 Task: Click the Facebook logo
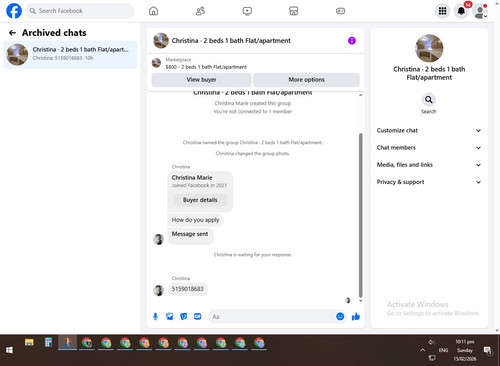14,11
